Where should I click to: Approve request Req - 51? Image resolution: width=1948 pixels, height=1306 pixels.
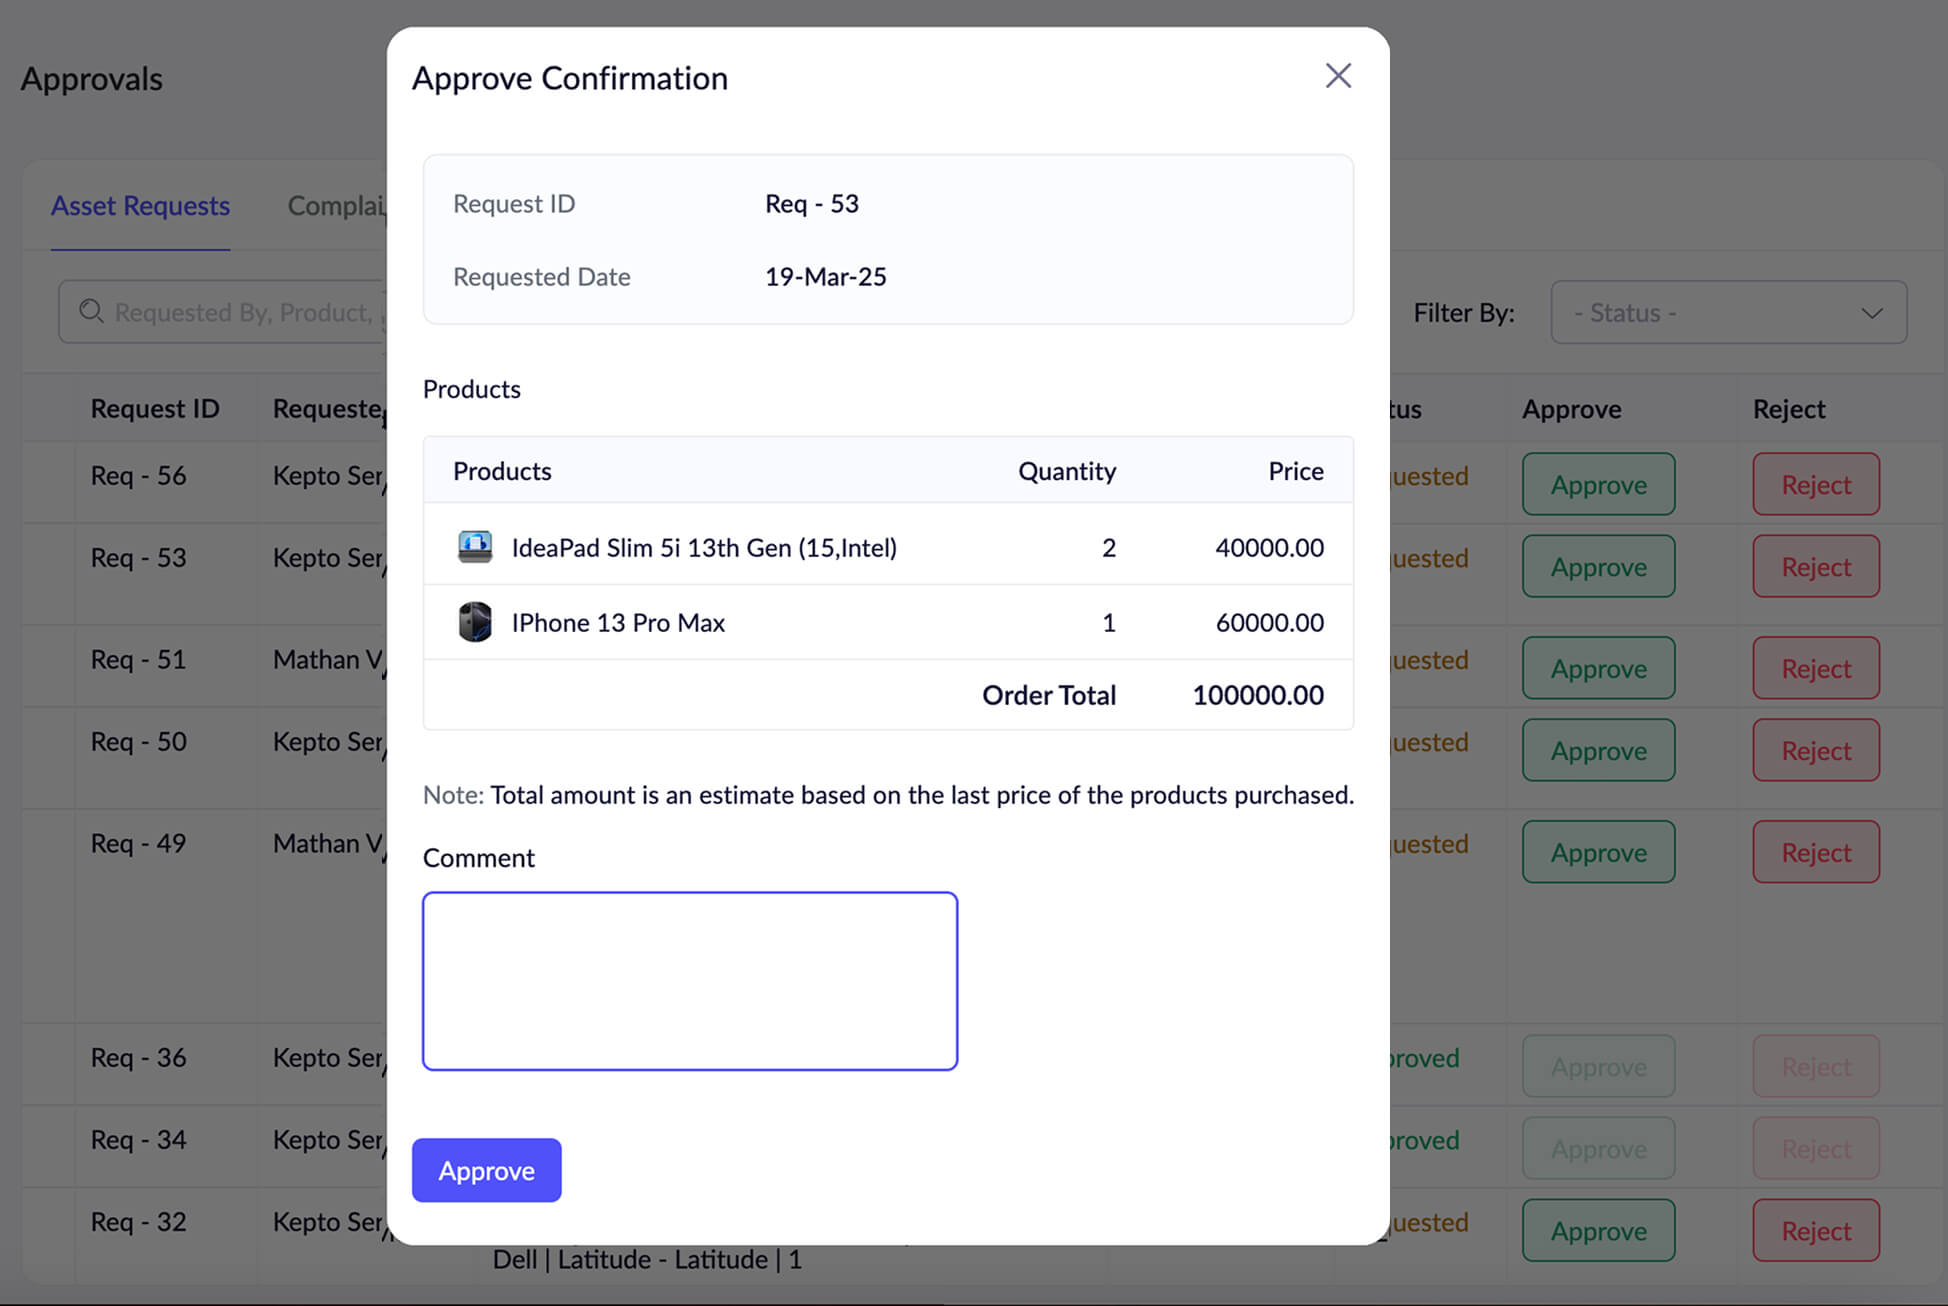click(x=1598, y=668)
